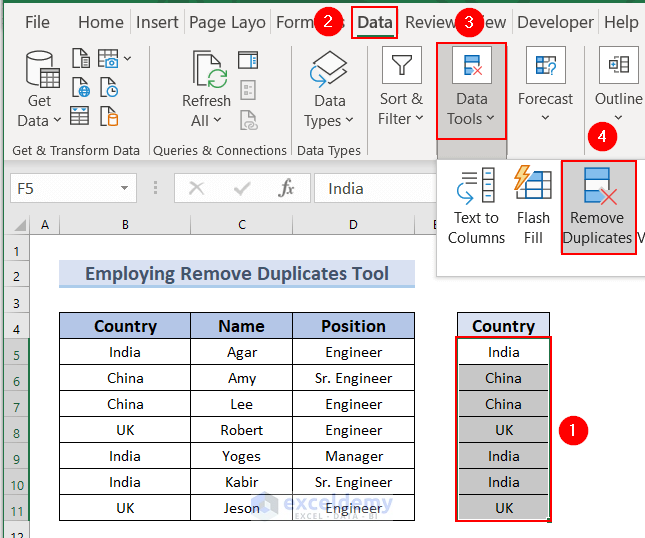Expand the Refresh All dropdown arrow
This screenshot has height=538, width=645.
pos(218,120)
